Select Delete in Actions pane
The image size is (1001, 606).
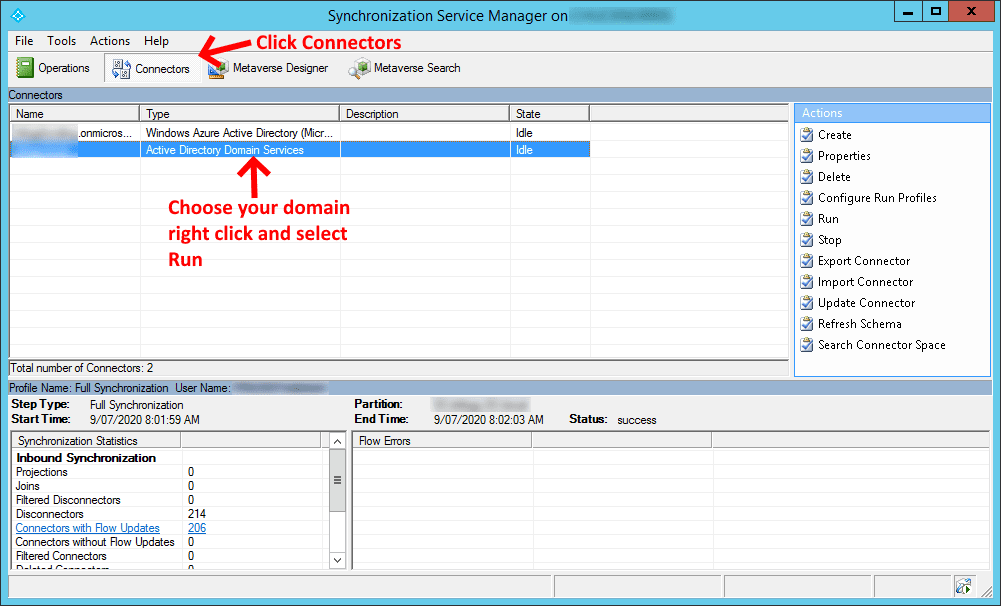(x=834, y=177)
